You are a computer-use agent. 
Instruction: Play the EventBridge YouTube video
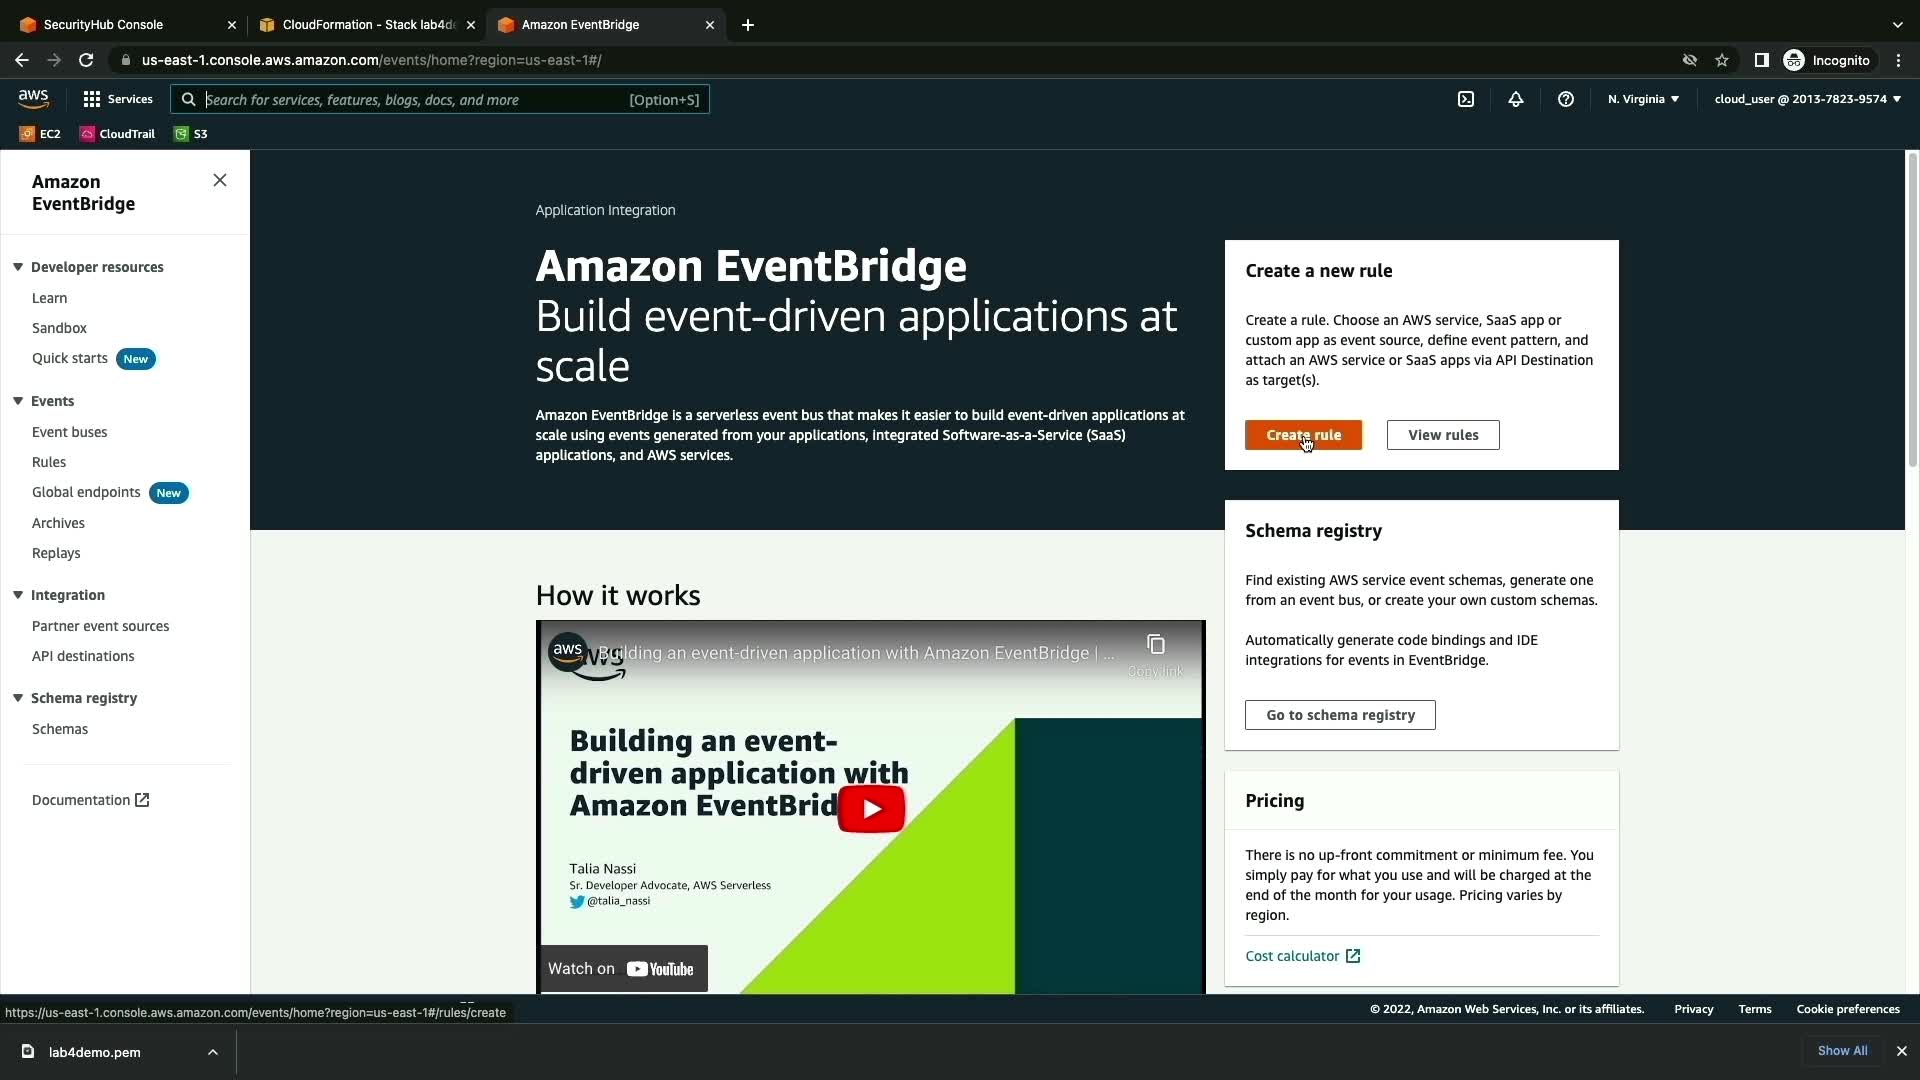point(871,808)
